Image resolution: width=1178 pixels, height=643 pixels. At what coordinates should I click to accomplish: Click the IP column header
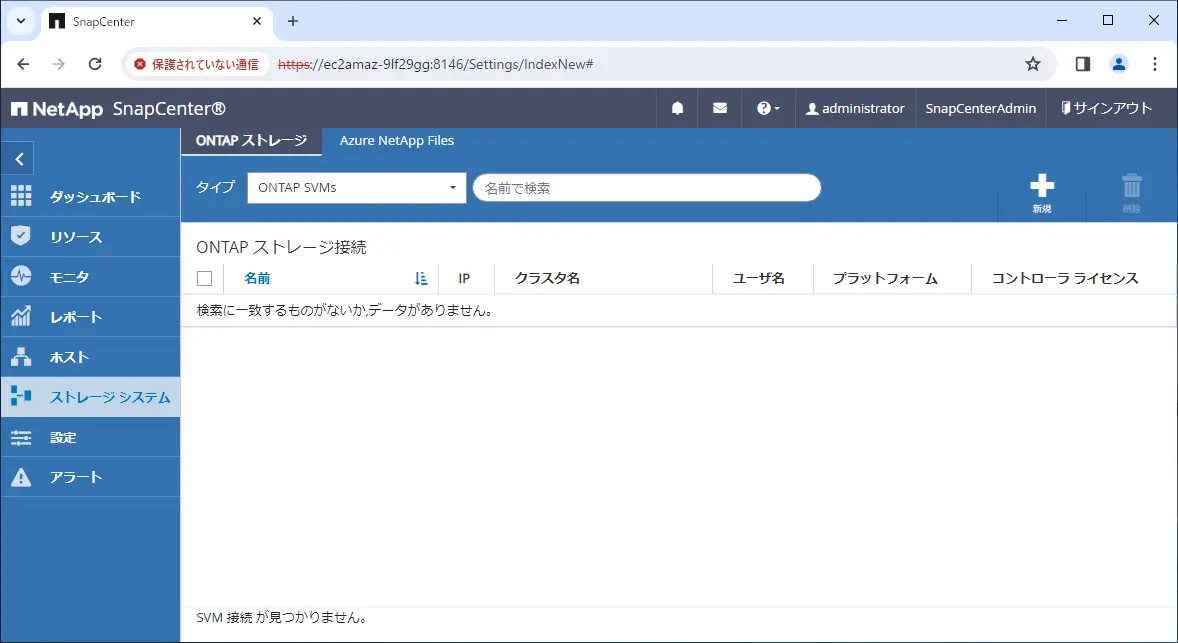464,279
